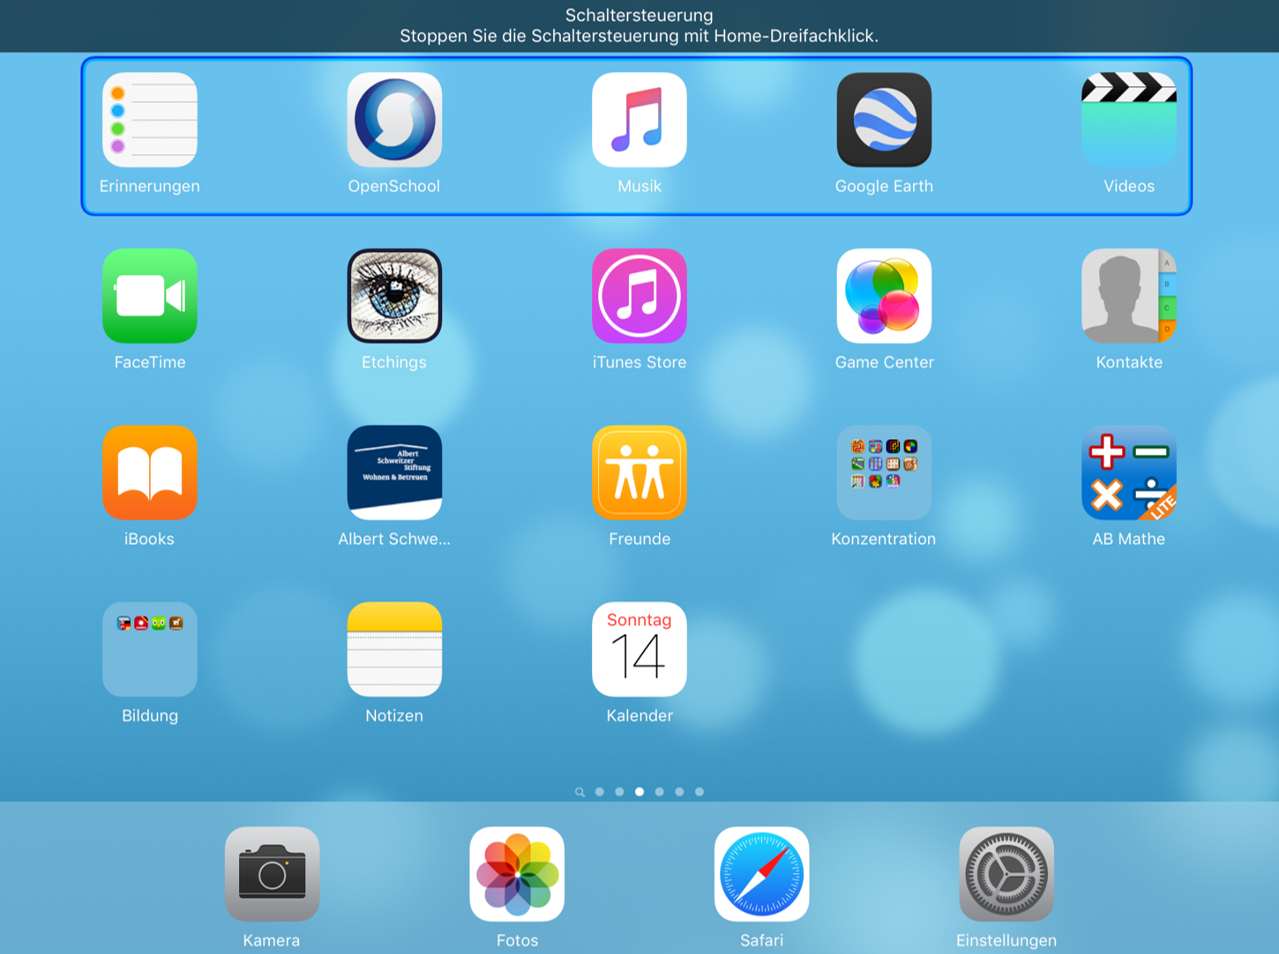1279x954 pixels.
Task: Tap the 'Erinnerungen' label text
Action: tap(149, 186)
